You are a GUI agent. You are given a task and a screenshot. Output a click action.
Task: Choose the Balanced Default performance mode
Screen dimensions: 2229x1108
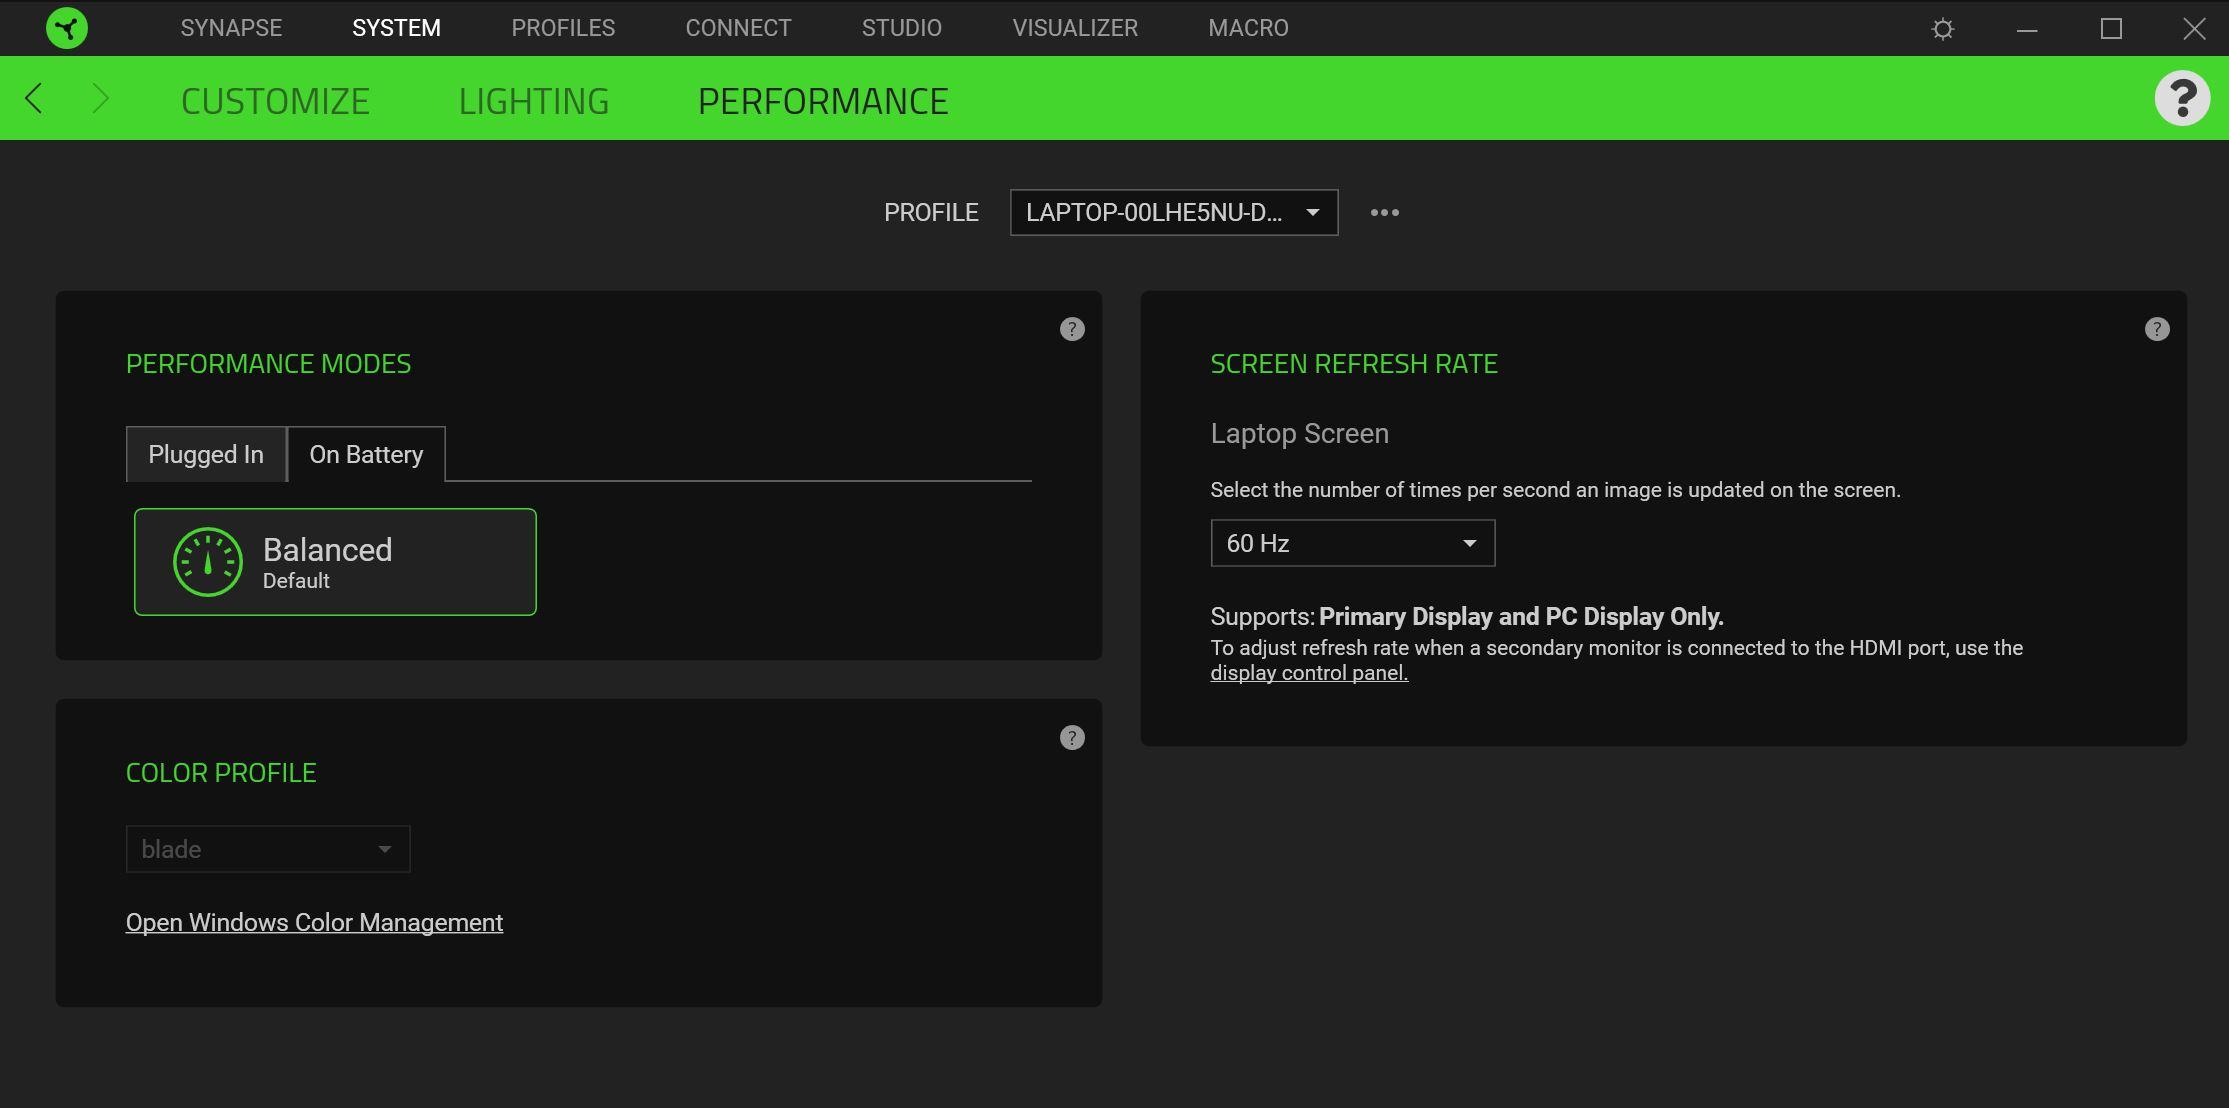[x=335, y=562]
